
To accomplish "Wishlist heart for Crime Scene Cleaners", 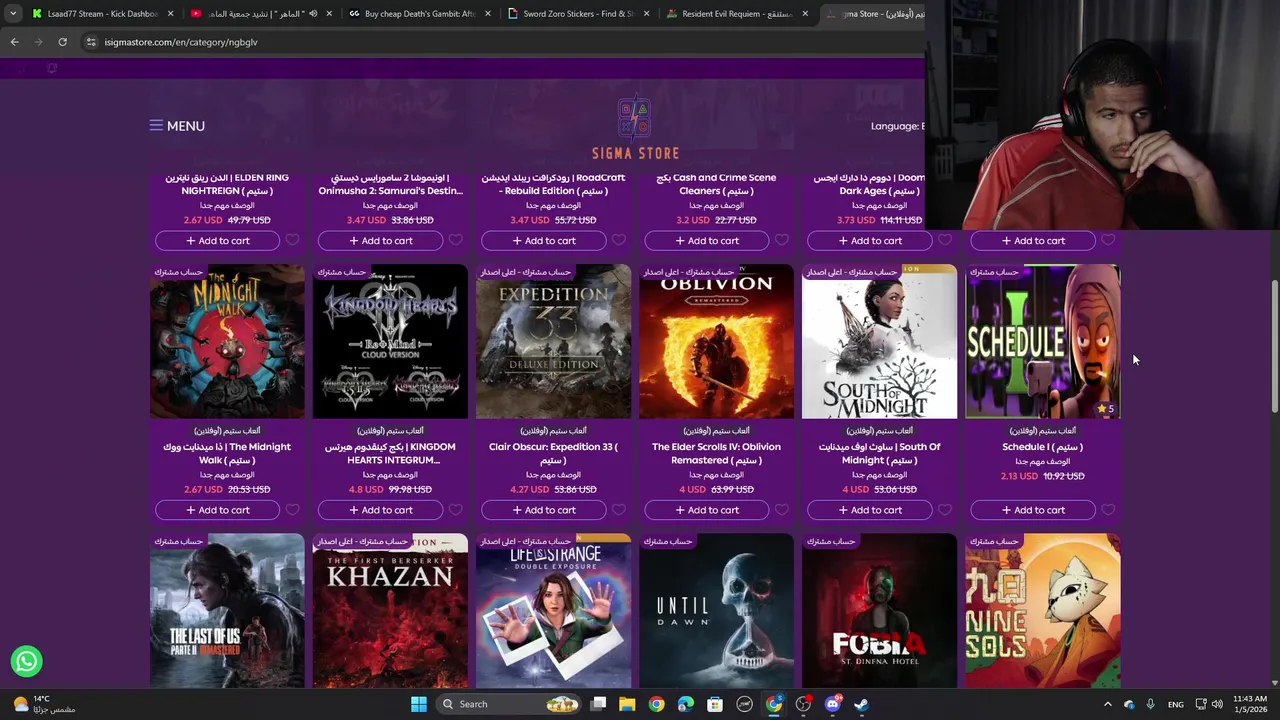I will [781, 240].
